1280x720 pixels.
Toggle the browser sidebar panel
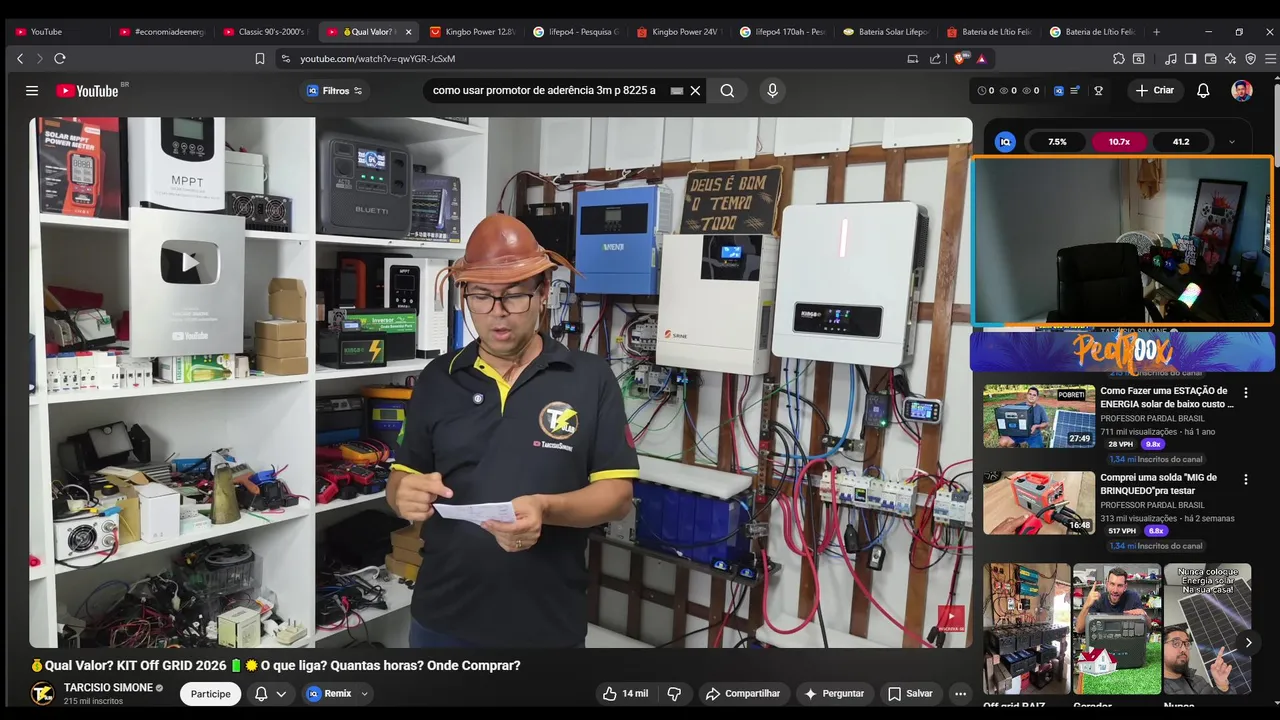point(1190,59)
